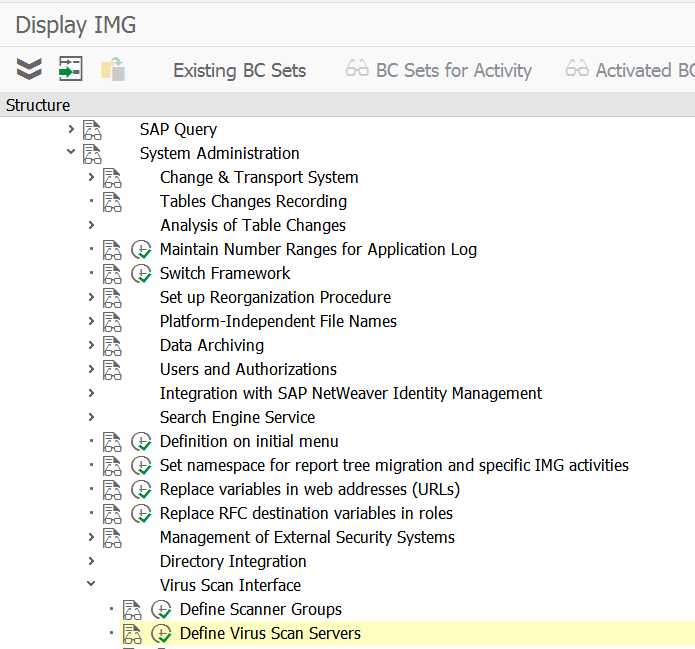Select the SAP Query tree row text
Image resolution: width=695 pixels, height=649 pixels.
pos(178,129)
